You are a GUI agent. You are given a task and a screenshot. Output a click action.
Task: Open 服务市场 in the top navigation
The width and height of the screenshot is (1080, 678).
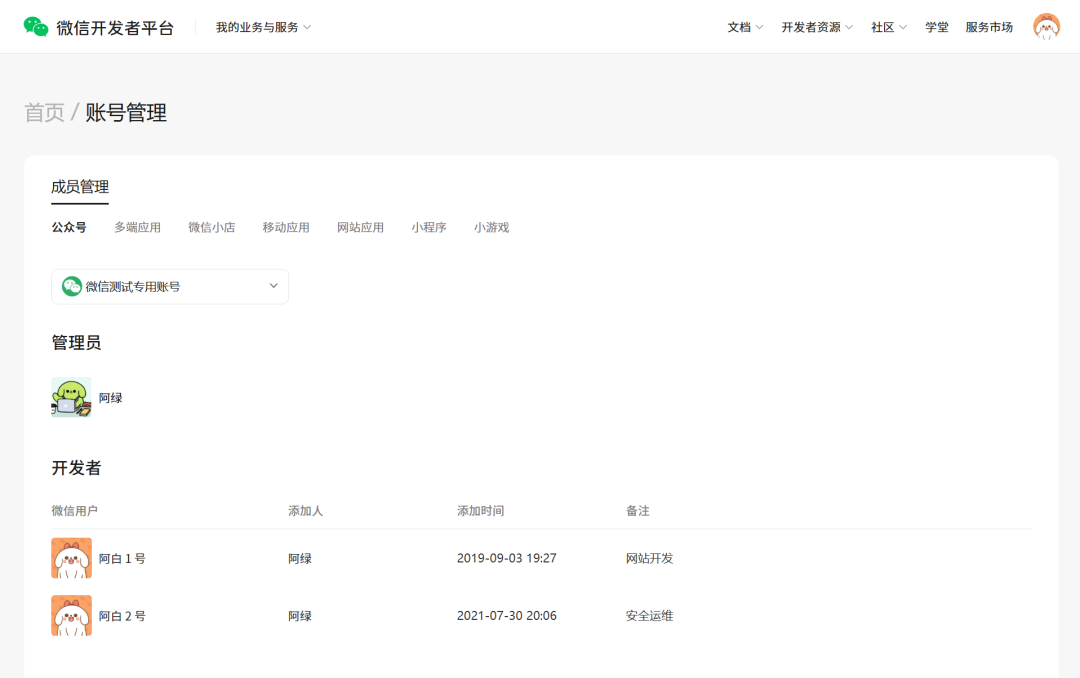pyautogui.click(x=989, y=28)
